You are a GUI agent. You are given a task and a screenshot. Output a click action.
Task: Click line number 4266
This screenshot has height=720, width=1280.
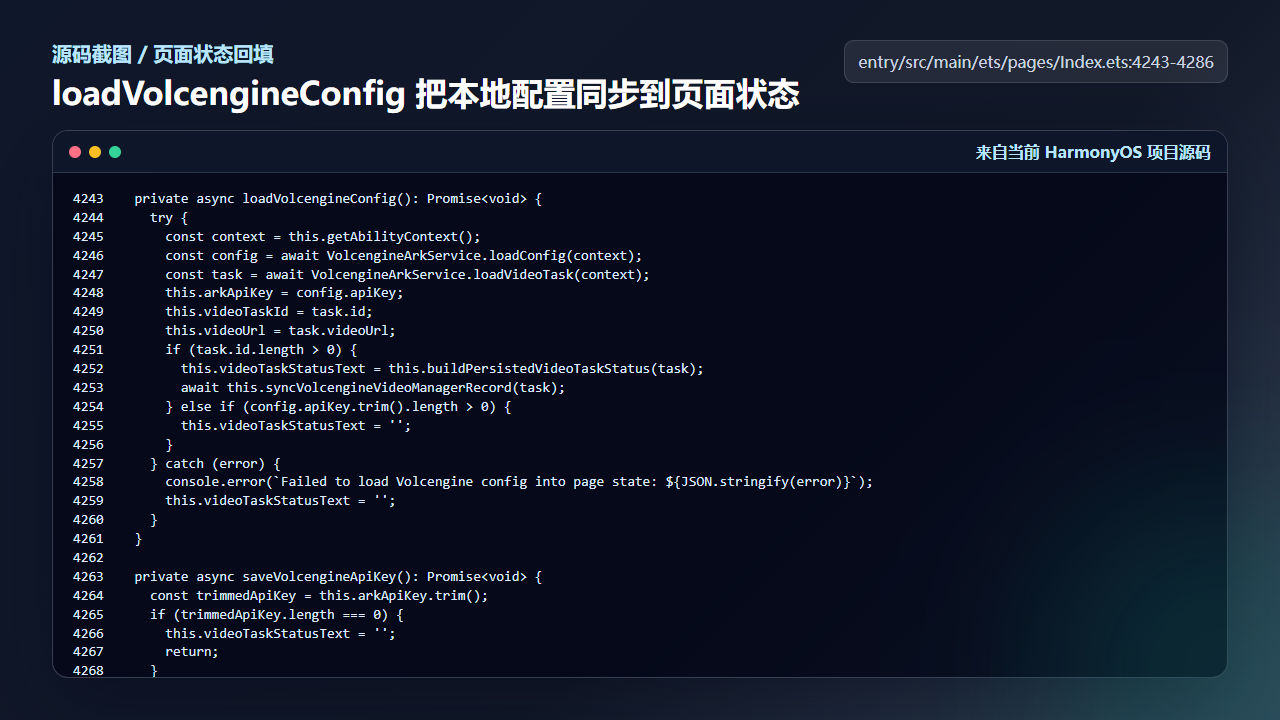tap(88, 634)
